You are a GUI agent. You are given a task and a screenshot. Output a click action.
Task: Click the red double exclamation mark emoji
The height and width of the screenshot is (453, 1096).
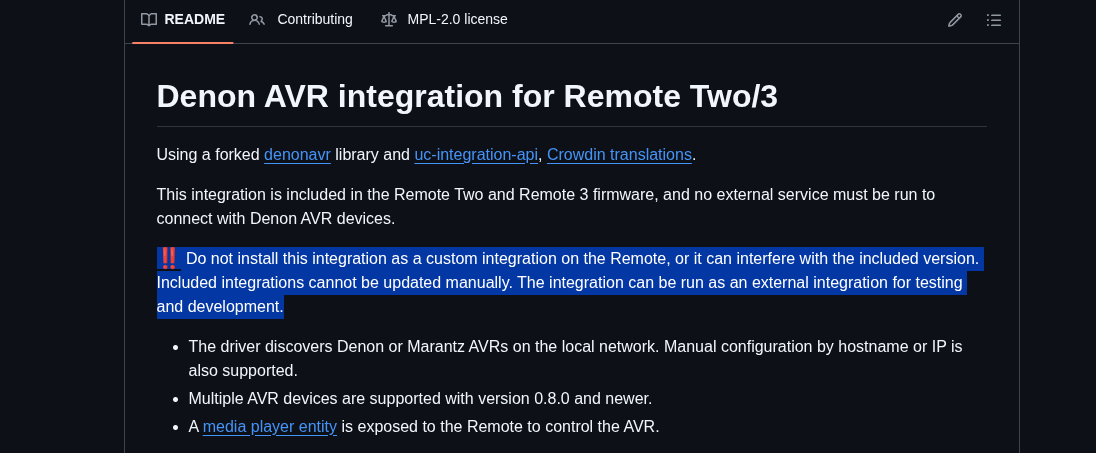click(x=168, y=258)
